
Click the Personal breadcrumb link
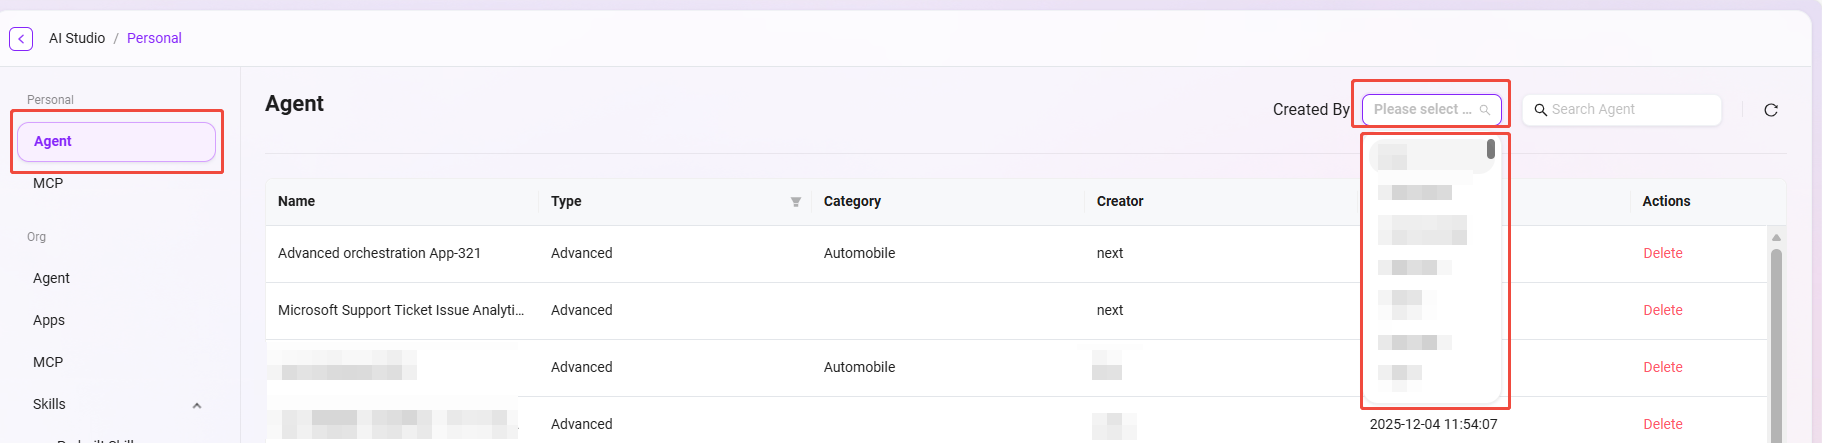154,38
